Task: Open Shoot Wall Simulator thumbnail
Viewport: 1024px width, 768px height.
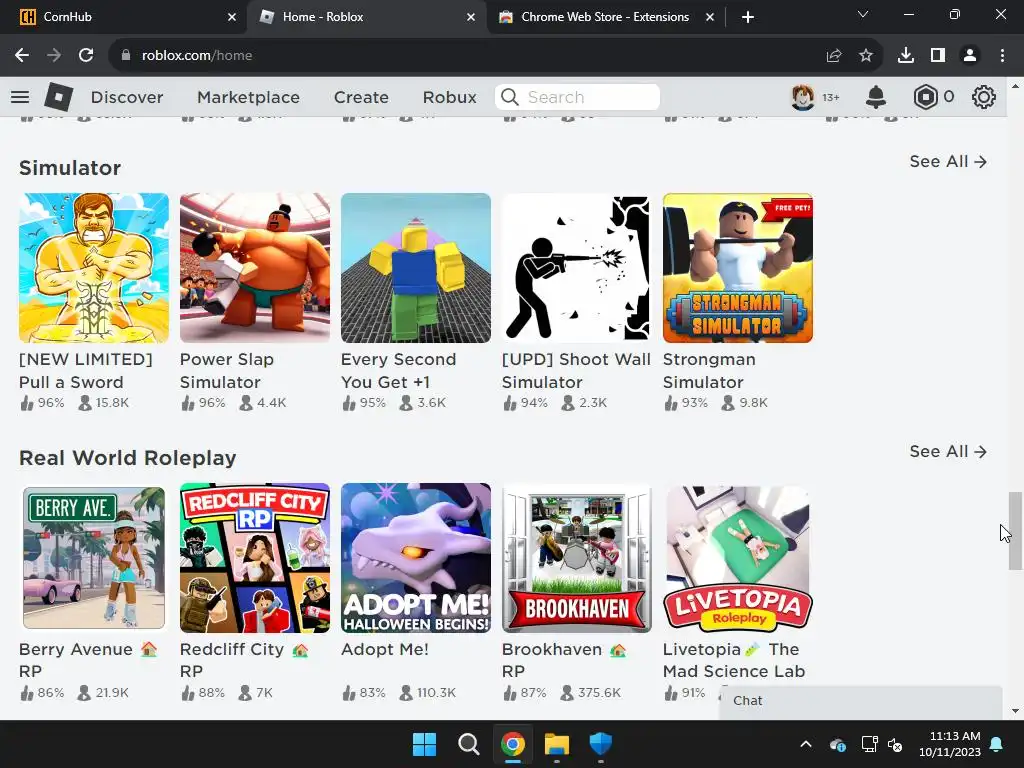Action: [577, 268]
